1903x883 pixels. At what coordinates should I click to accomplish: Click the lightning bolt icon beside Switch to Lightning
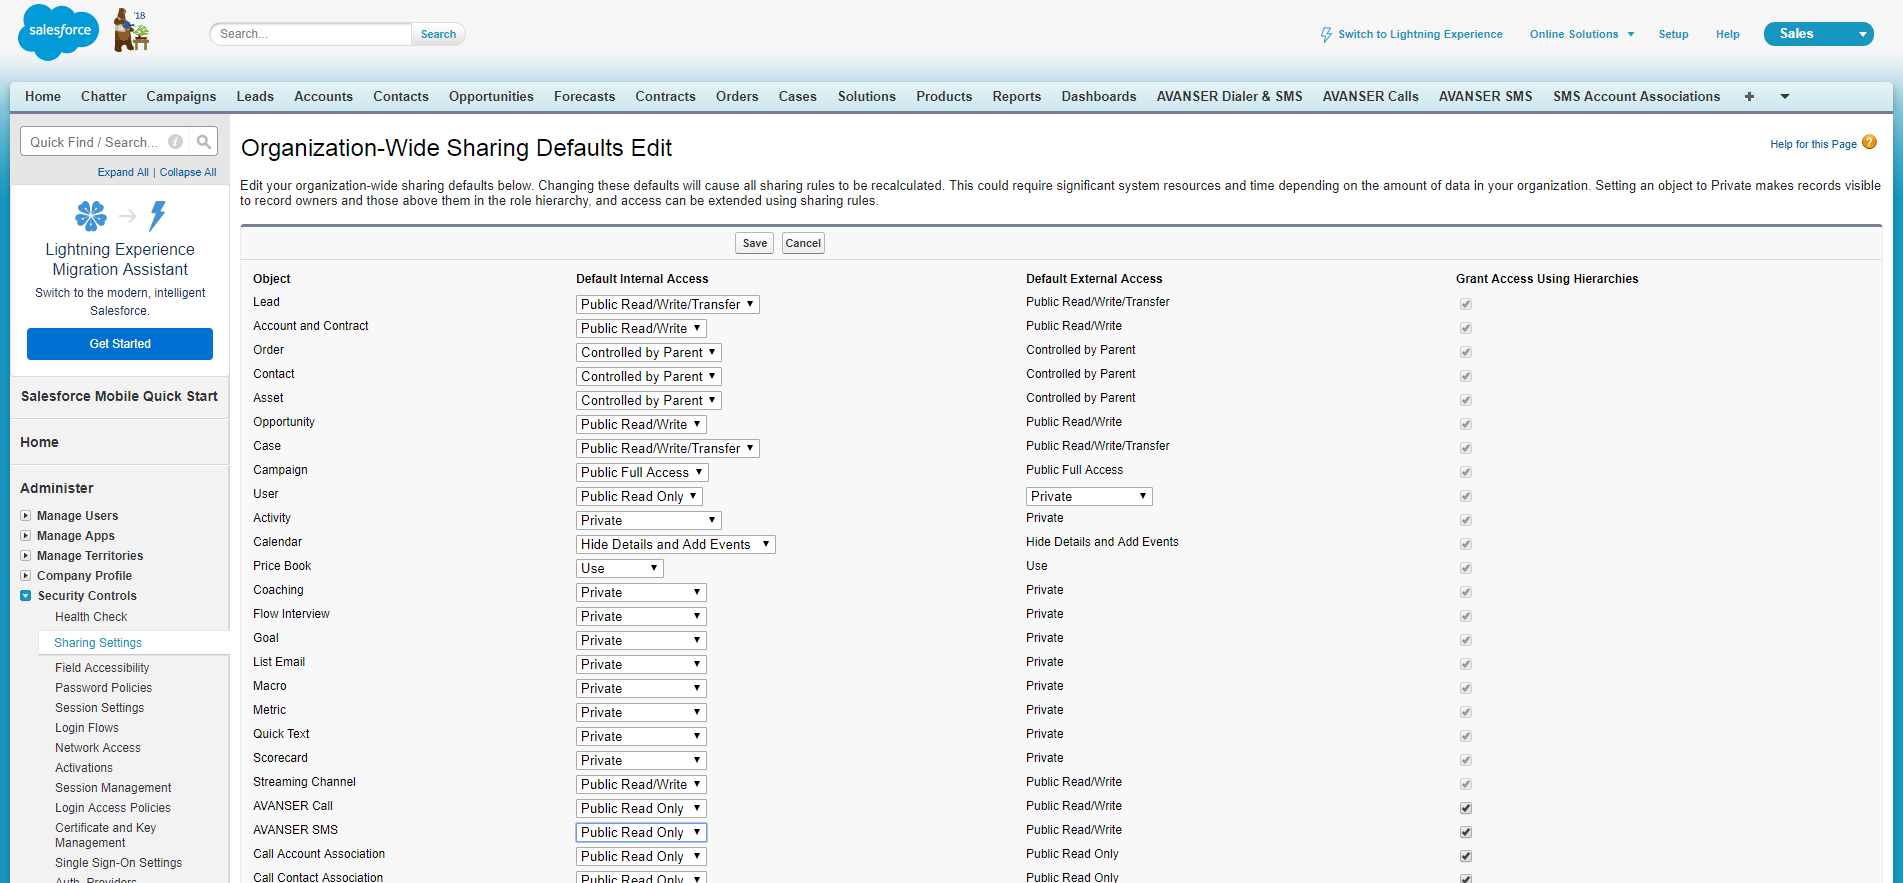[1326, 35]
